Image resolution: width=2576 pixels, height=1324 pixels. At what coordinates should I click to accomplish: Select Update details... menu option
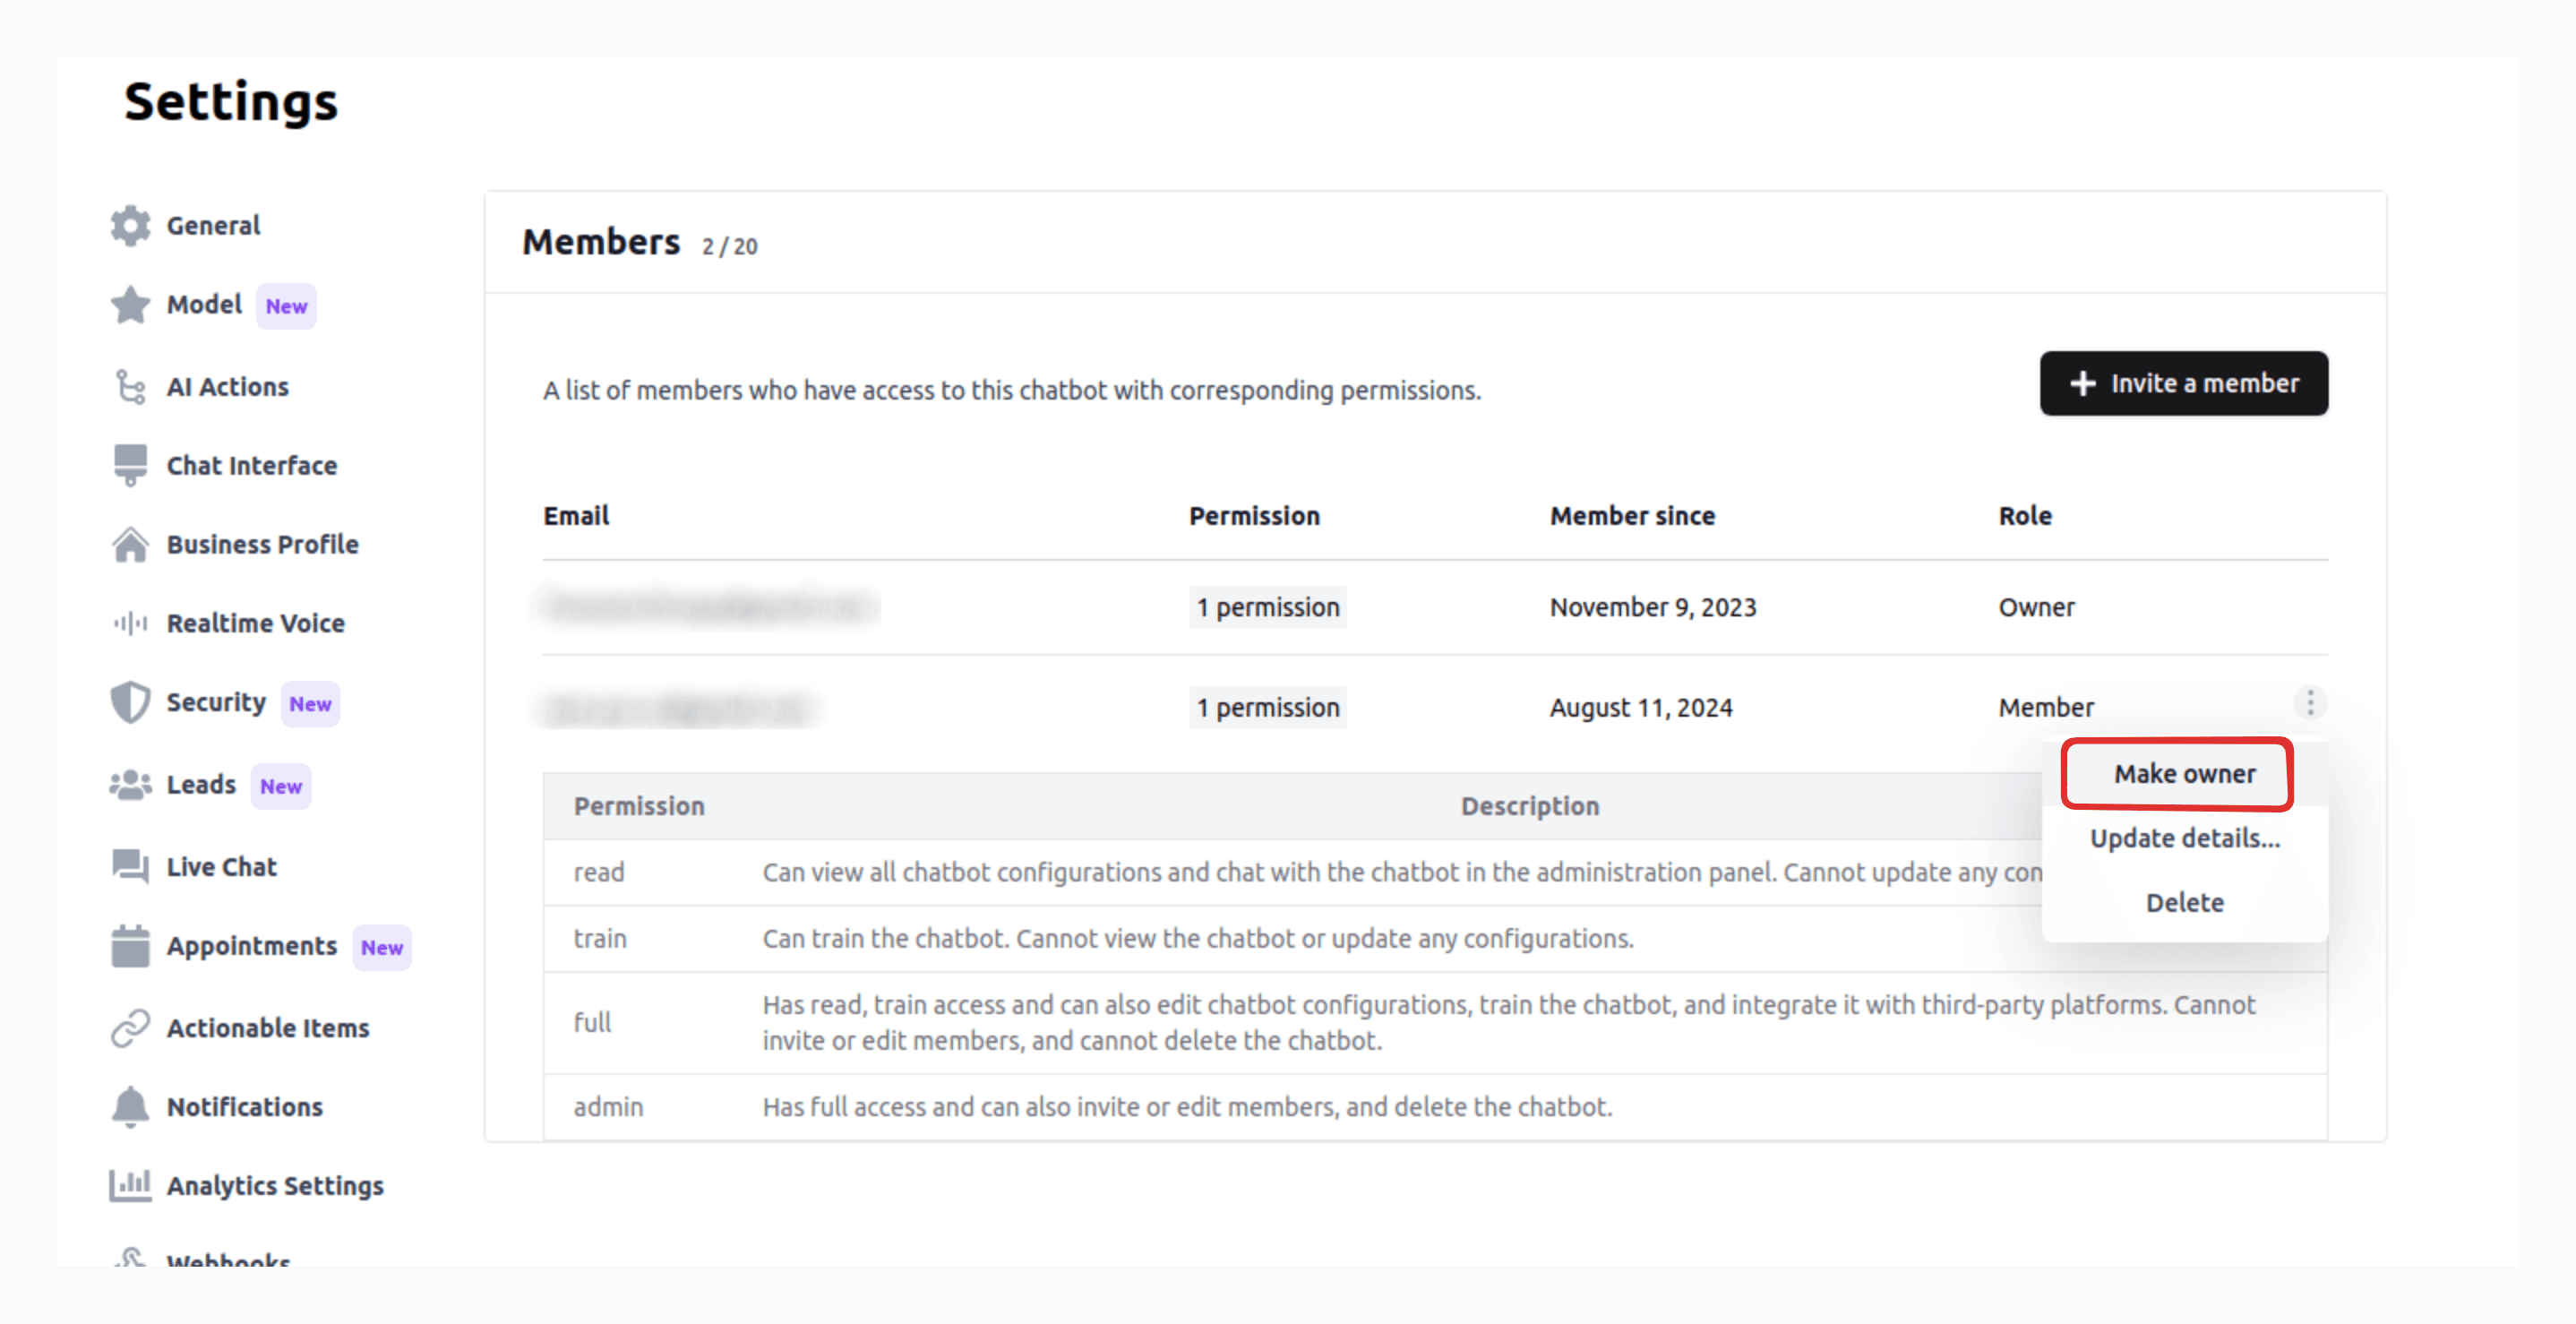tap(2184, 839)
